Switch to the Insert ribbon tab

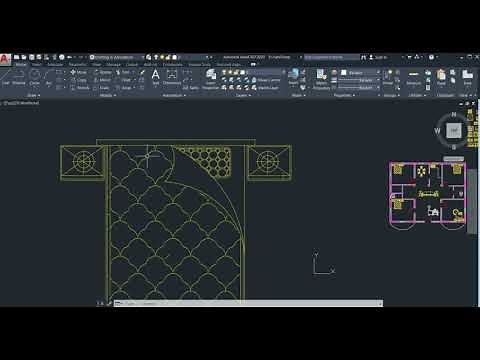tap(36, 65)
